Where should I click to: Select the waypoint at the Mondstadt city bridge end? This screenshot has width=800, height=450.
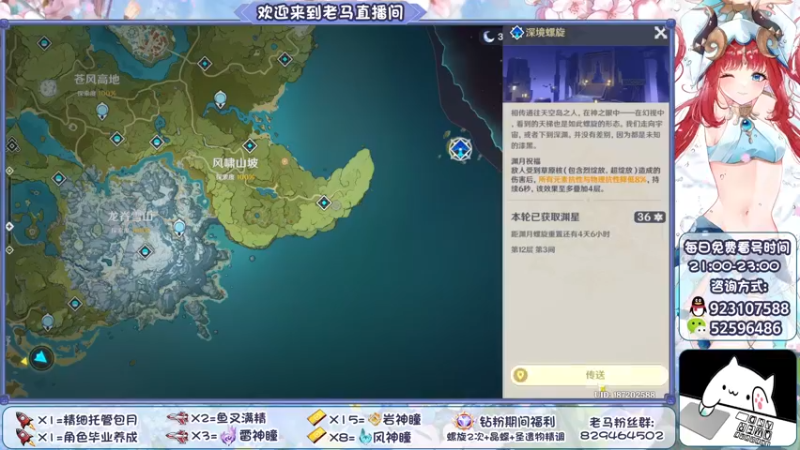tap(205, 63)
